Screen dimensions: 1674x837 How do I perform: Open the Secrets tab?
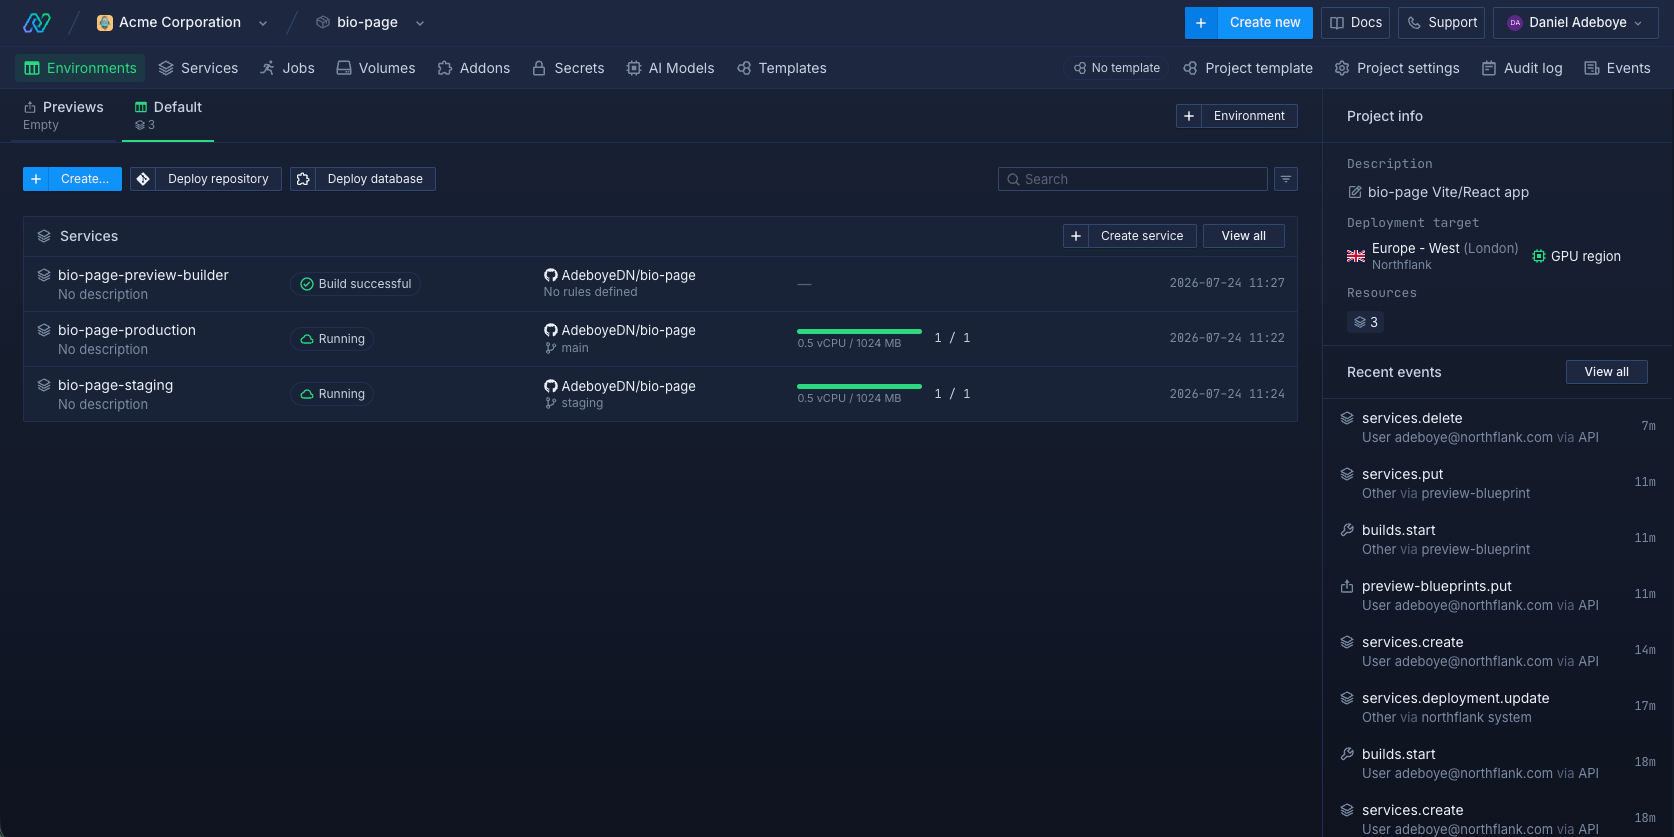coord(568,68)
